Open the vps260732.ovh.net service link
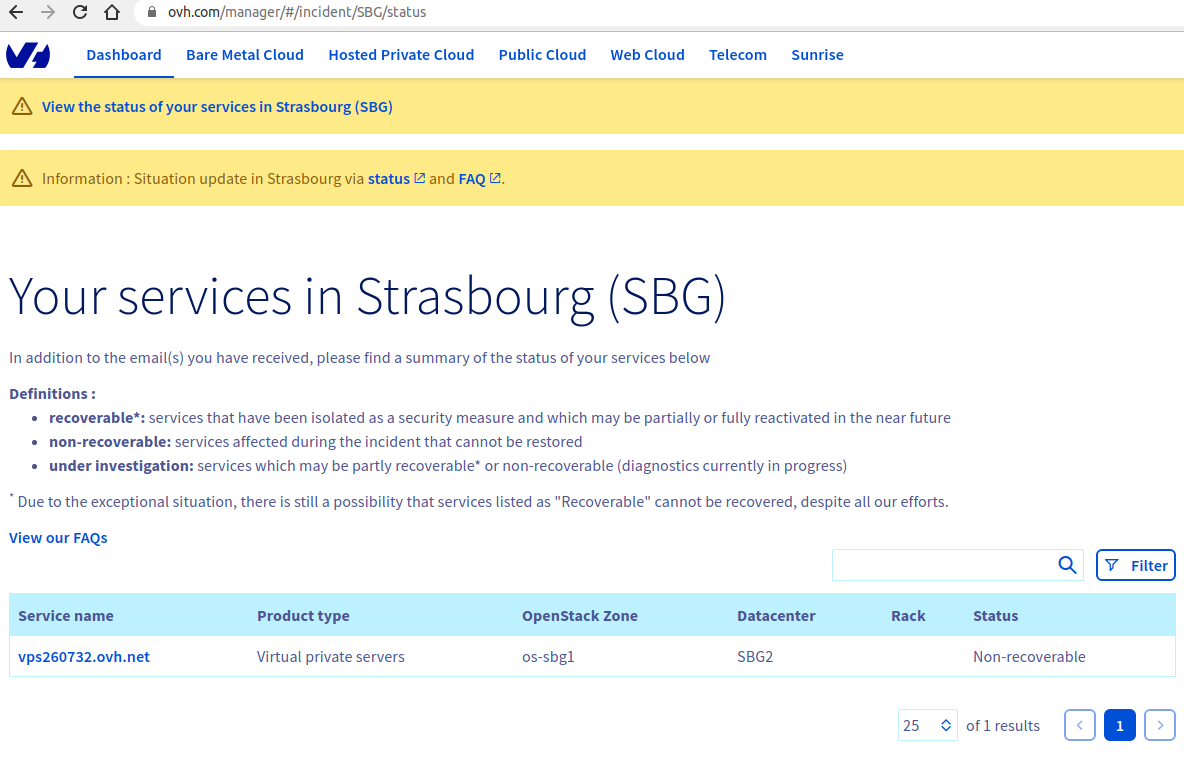The height and width of the screenshot is (760, 1184). coord(84,657)
